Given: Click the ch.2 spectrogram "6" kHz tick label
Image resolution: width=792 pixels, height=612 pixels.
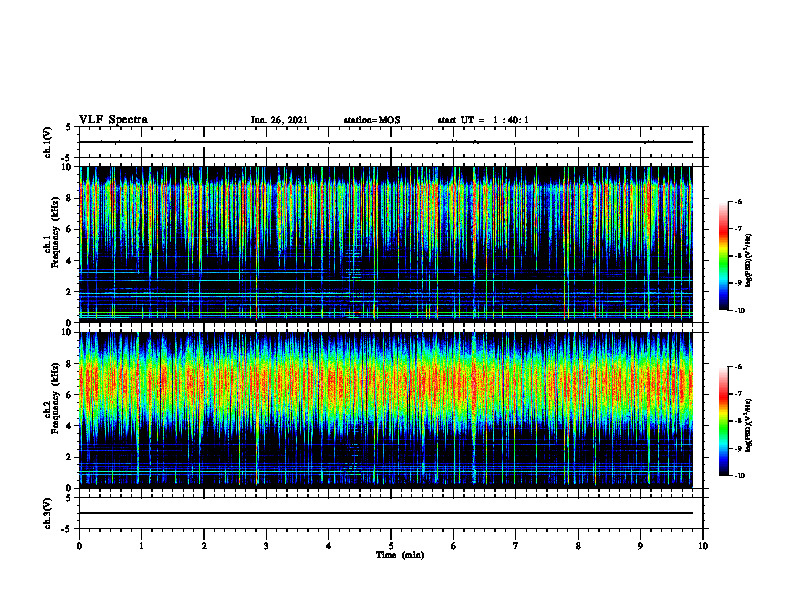Looking at the screenshot, I should [70, 395].
